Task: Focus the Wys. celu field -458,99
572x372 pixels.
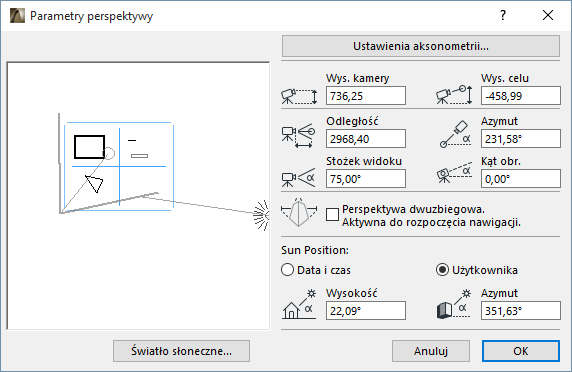Action: [x=521, y=96]
